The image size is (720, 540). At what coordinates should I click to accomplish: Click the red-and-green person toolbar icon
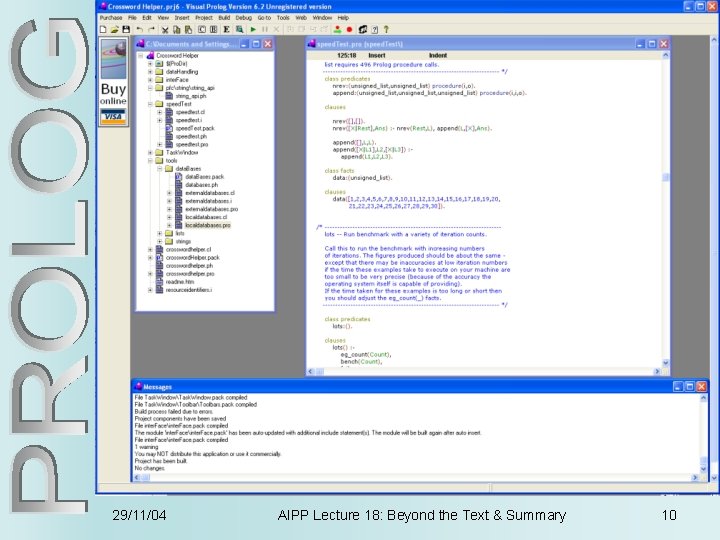point(338,29)
